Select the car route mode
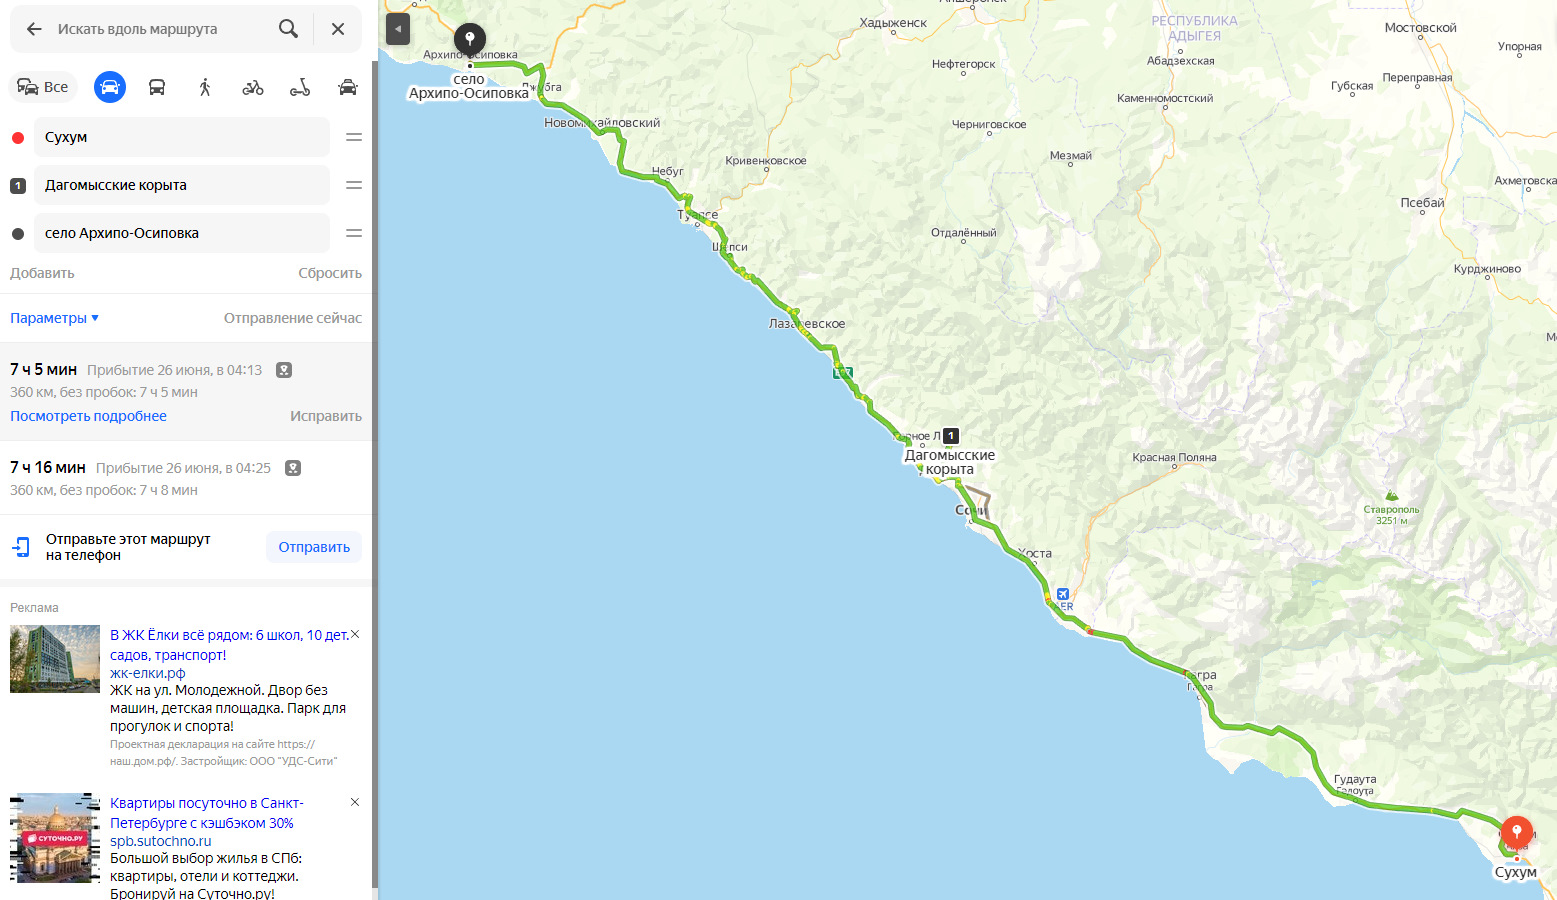Viewport: 1557px width, 900px height. [x=110, y=87]
